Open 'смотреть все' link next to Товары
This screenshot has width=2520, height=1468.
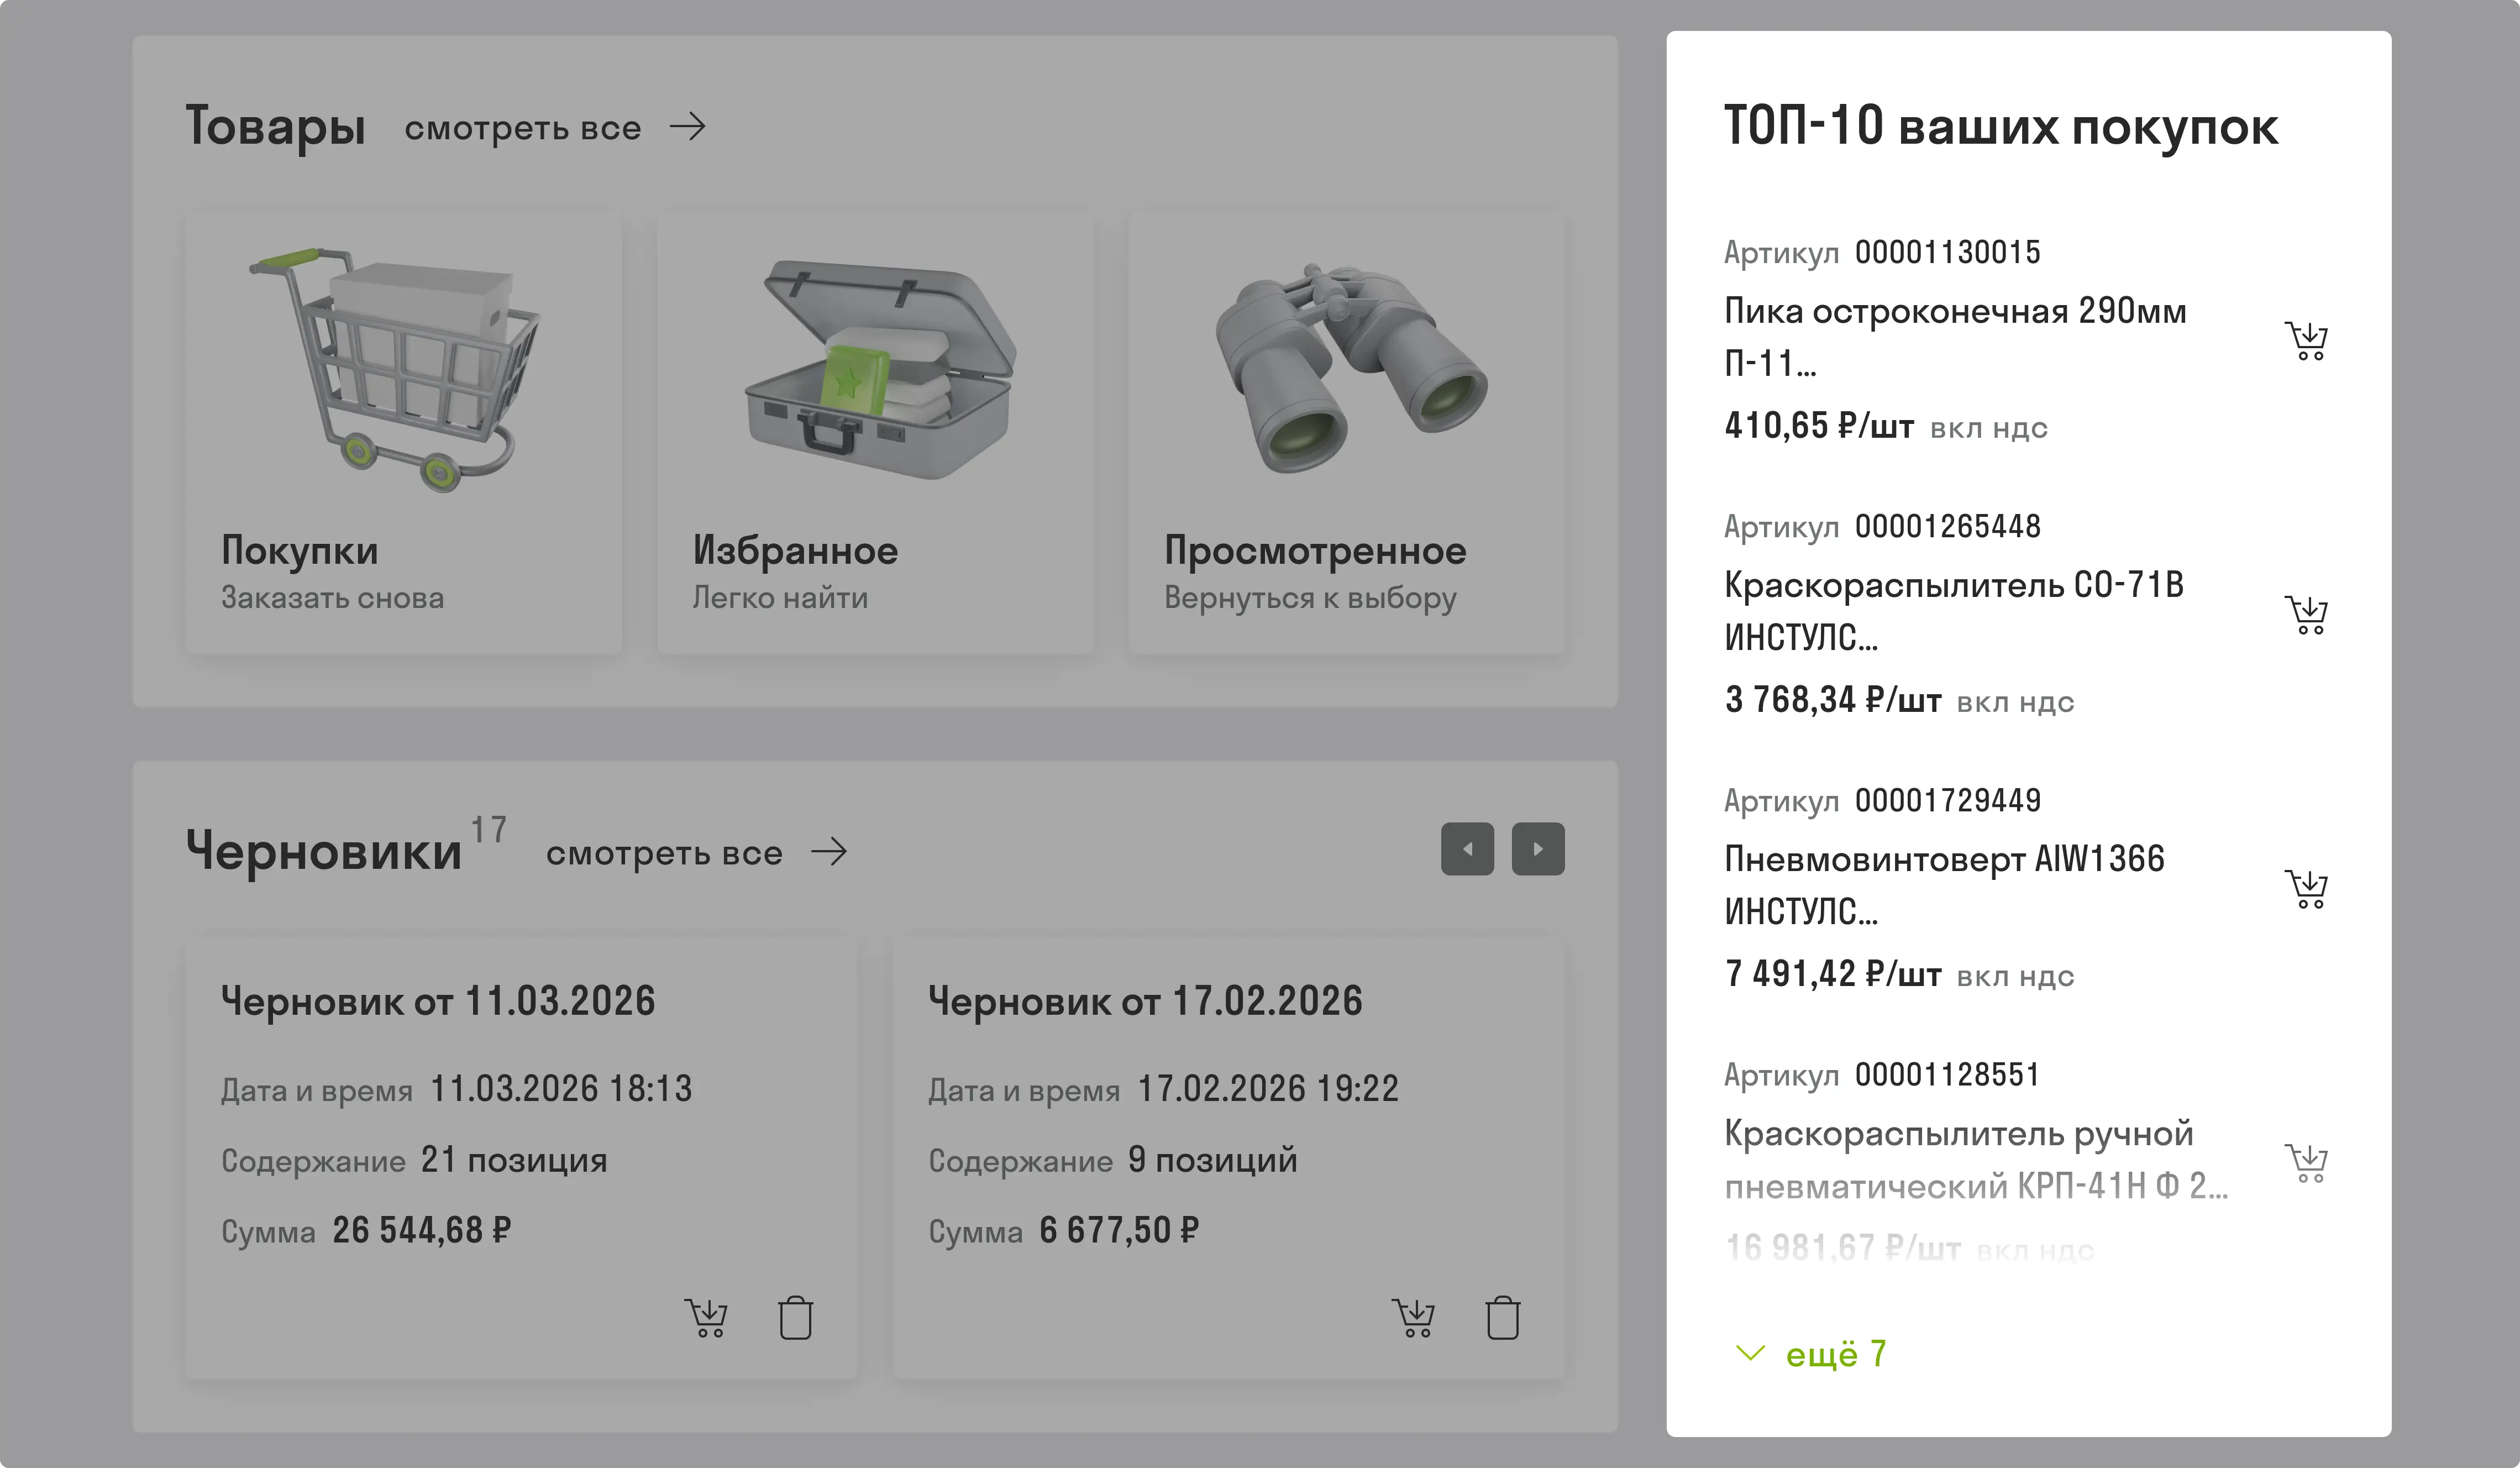tap(523, 128)
